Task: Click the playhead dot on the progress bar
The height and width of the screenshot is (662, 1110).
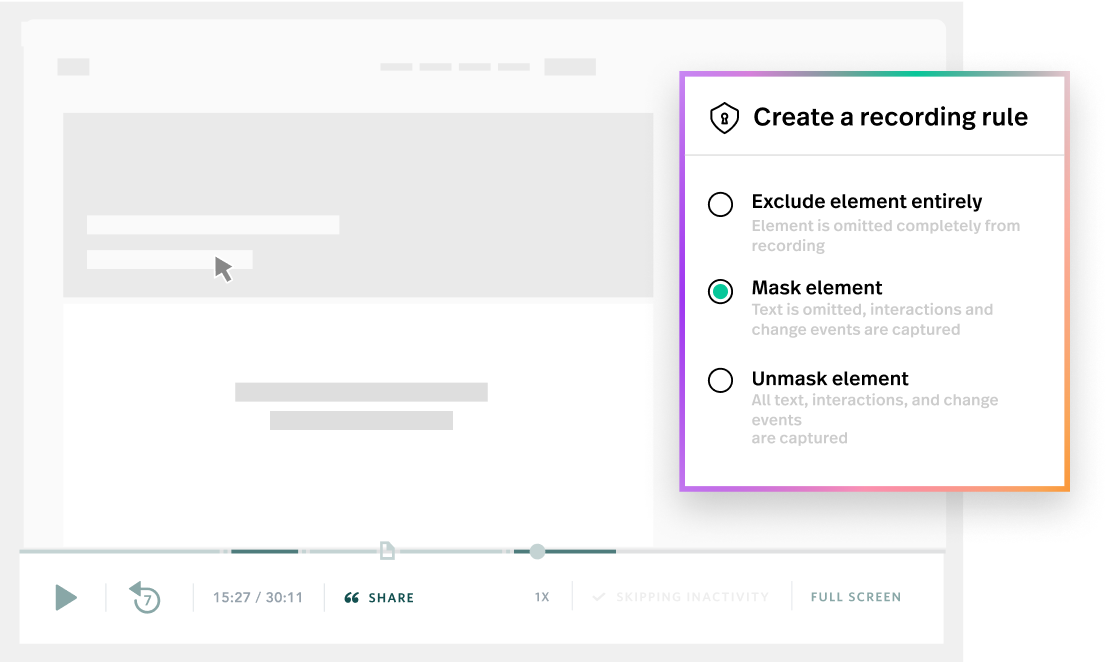Action: click(537, 551)
